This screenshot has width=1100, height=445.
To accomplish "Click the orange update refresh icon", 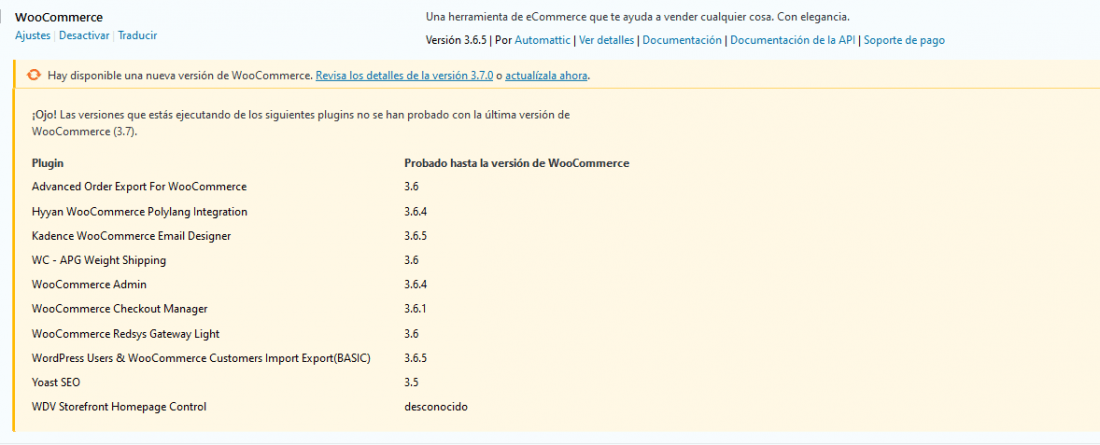I will [34, 74].
